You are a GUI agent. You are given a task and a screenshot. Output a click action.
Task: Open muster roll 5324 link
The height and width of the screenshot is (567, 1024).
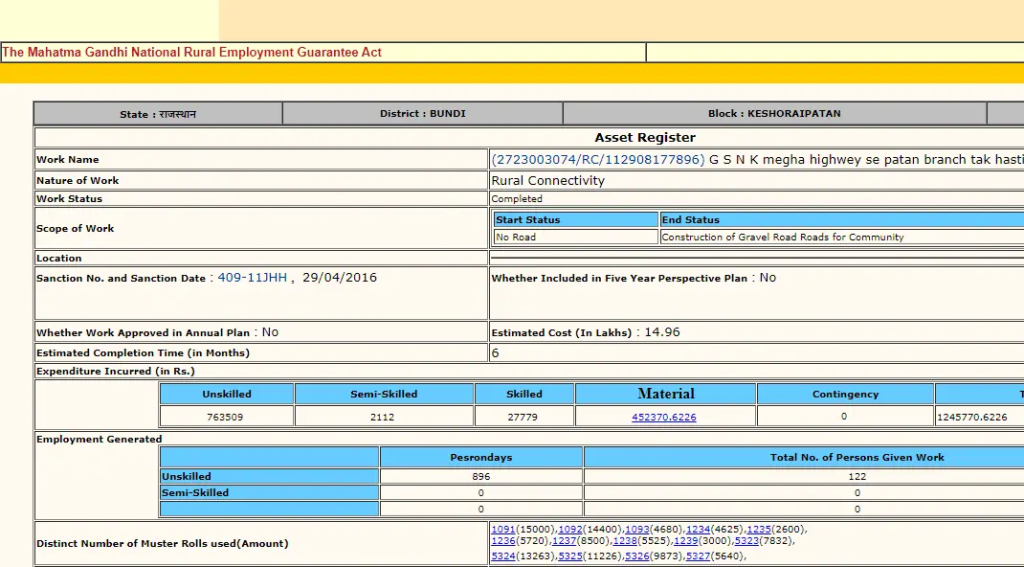[x=503, y=556]
